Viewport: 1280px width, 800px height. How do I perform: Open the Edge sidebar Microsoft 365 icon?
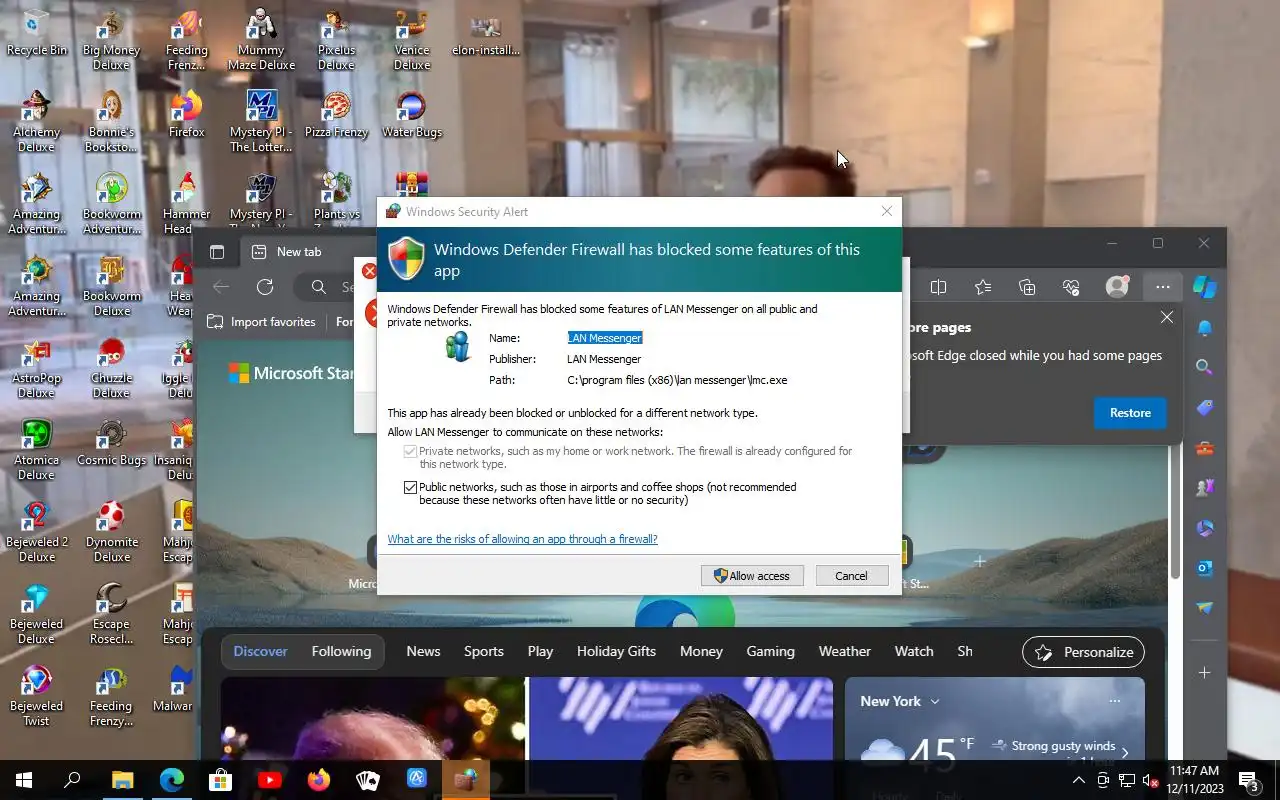coord(1205,528)
